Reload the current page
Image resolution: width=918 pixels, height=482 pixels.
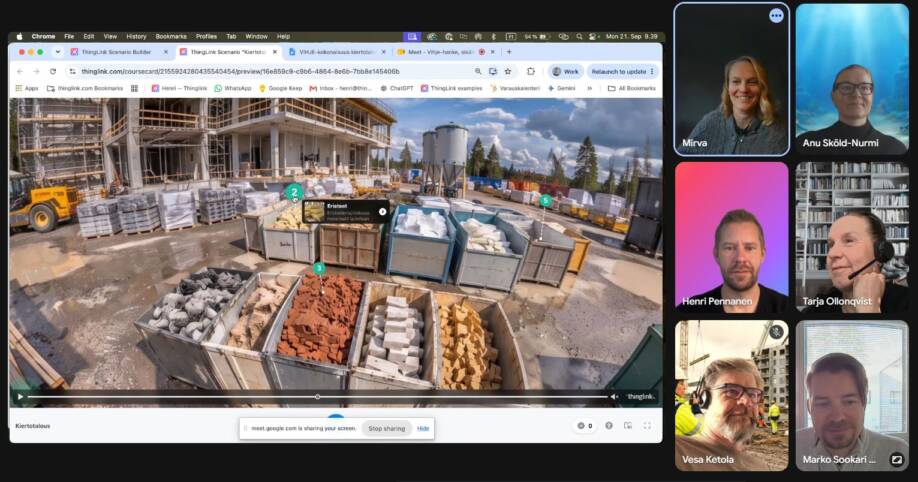point(53,71)
